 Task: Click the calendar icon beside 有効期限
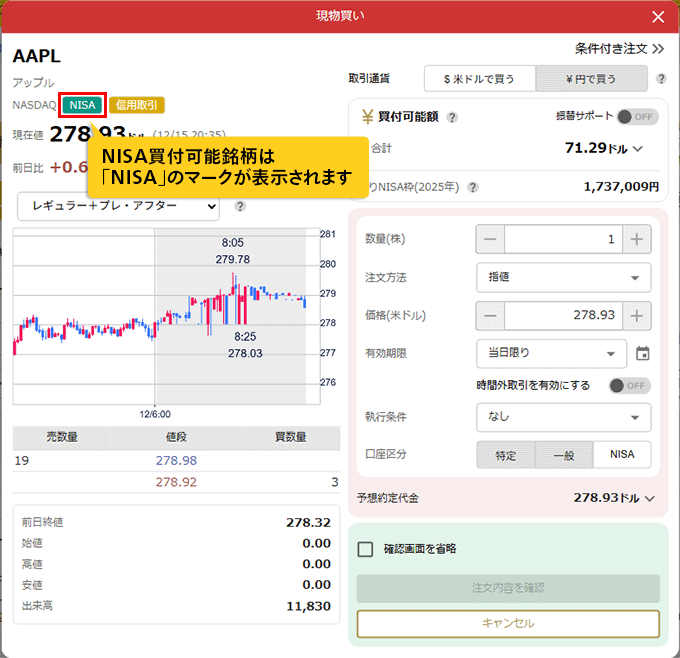coord(643,353)
